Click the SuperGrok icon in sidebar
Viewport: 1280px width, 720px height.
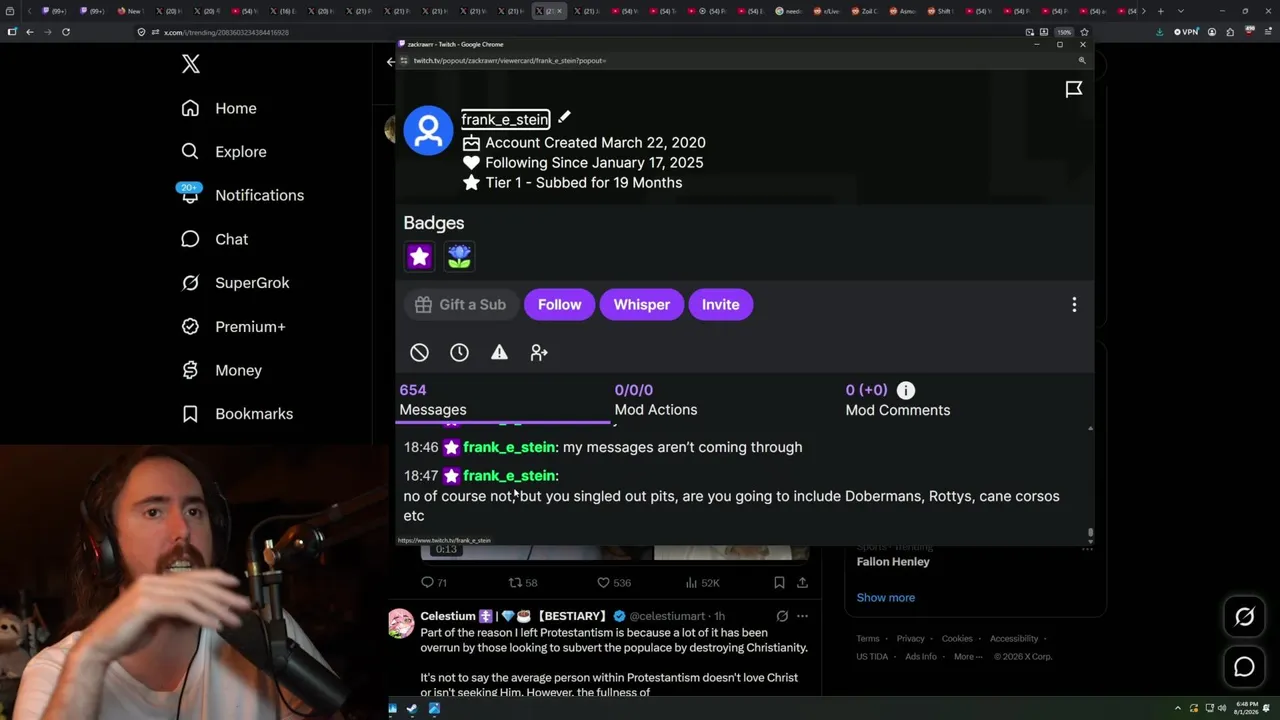point(190,283)
